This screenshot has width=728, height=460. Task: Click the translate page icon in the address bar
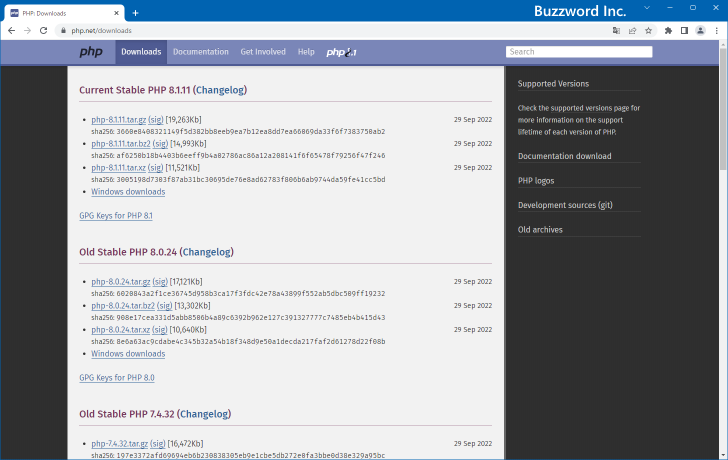616,30
